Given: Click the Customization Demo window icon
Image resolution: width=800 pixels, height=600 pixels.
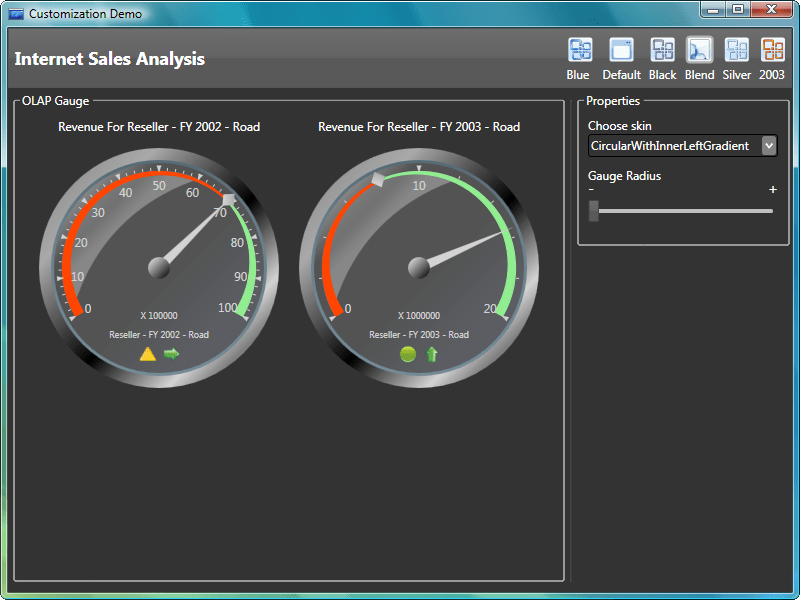Looking at the screenshot, I should [x=16, y=14].
